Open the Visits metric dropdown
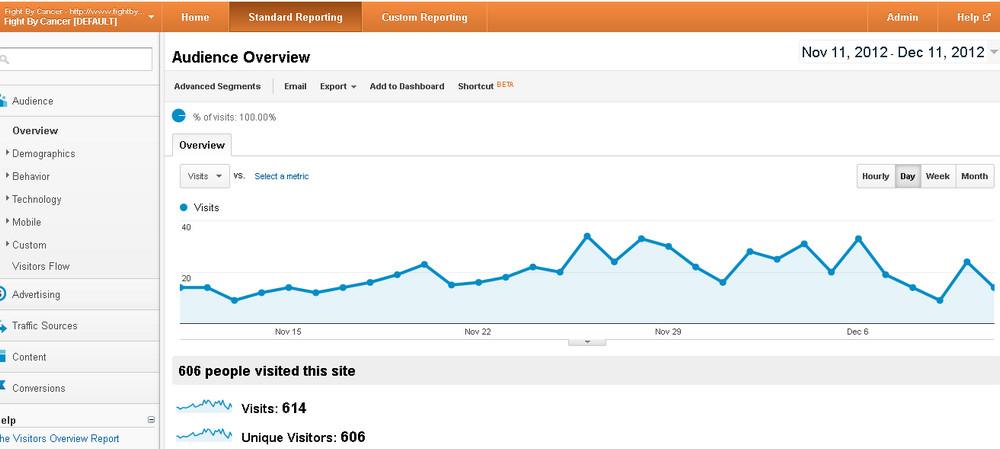The image size is (1000, 449). 205,176
